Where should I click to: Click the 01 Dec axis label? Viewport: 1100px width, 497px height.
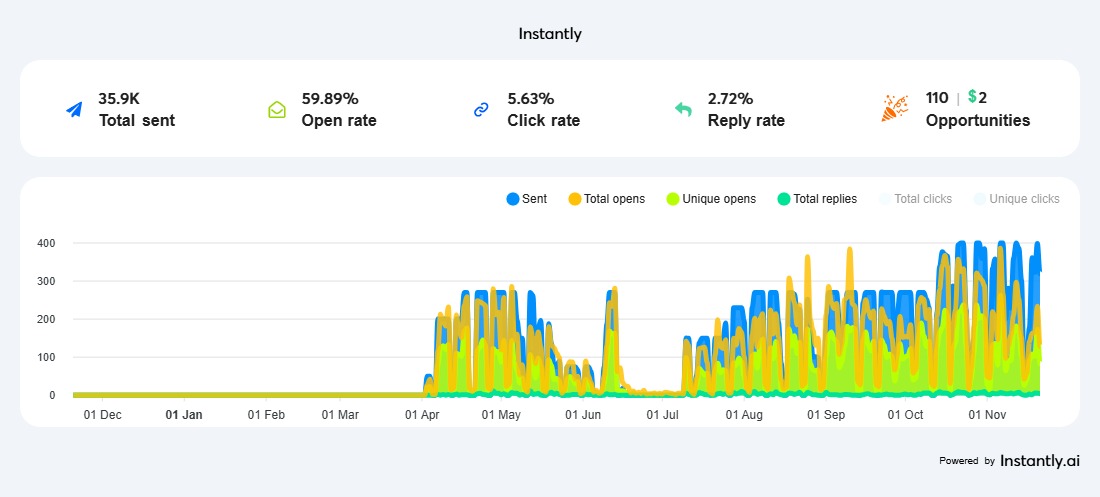coord(102,415)
